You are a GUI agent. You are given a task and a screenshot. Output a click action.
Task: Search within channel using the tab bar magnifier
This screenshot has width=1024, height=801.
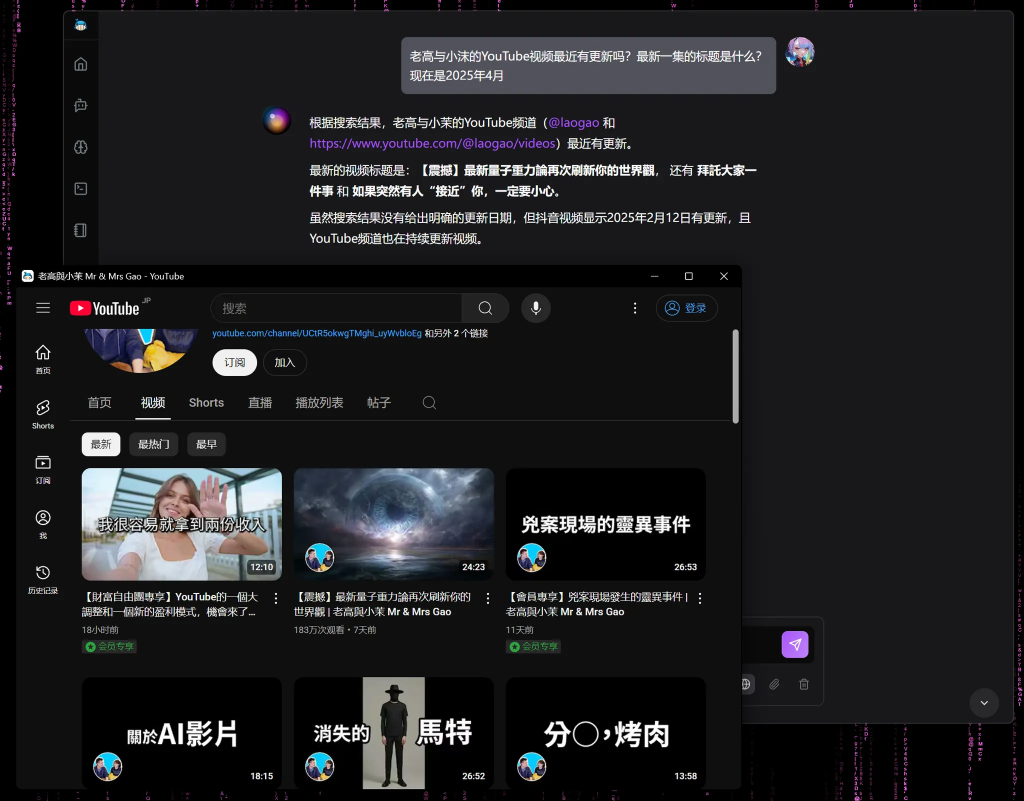[429, 403]
